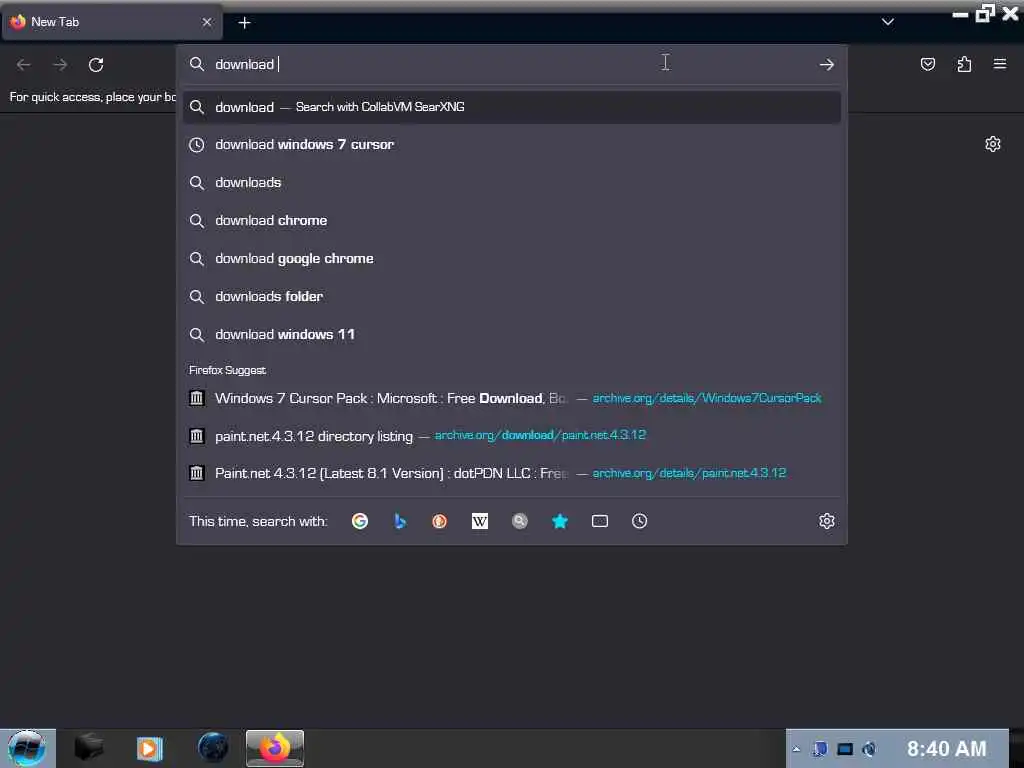The image size is (1024, 768).
Task: Pick the "downloads folder" search suggestion
Action: point(511,296)
